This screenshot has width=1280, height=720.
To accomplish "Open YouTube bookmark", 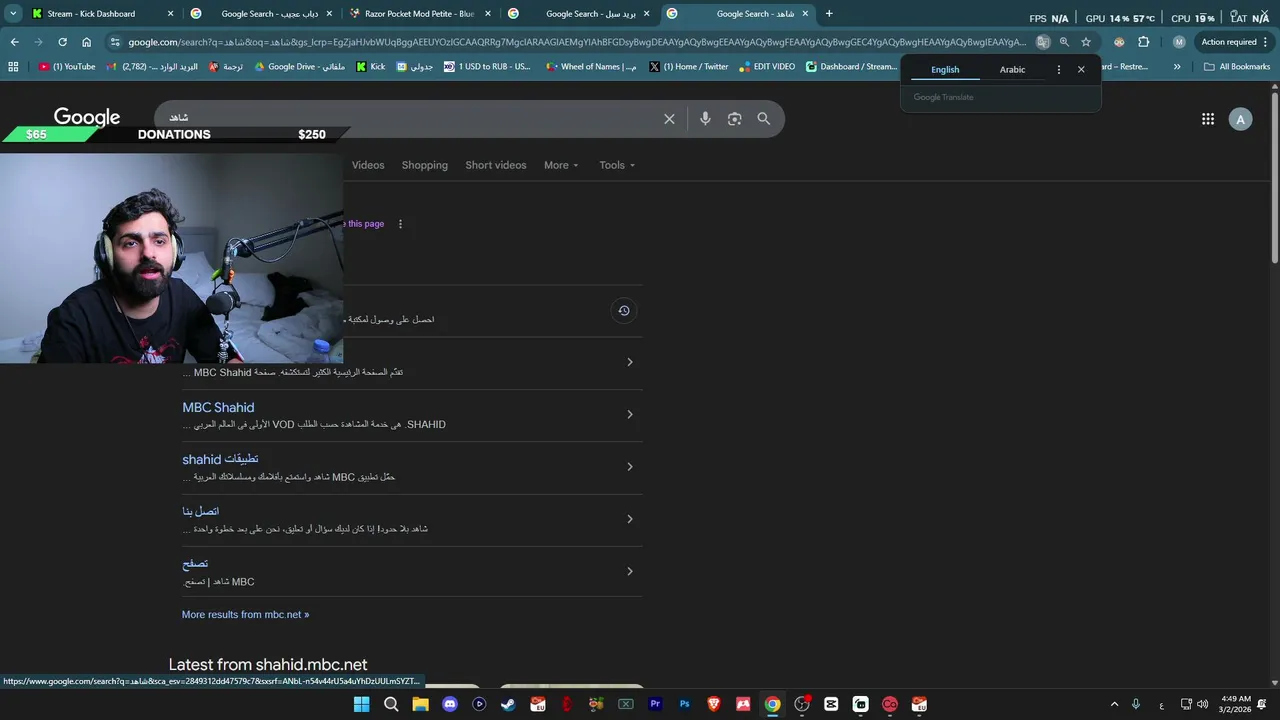I will click(67, 67).
